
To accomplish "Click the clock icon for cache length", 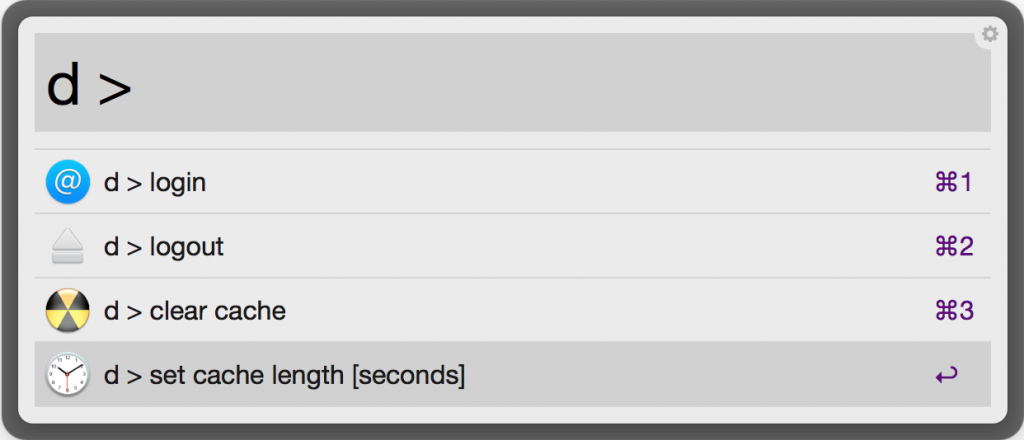I will point(68,375).
